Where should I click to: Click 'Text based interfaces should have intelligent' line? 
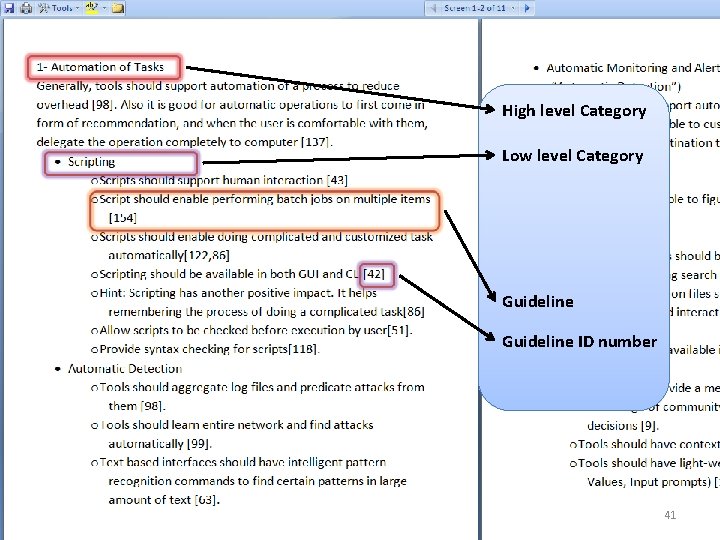coord(242,462)
